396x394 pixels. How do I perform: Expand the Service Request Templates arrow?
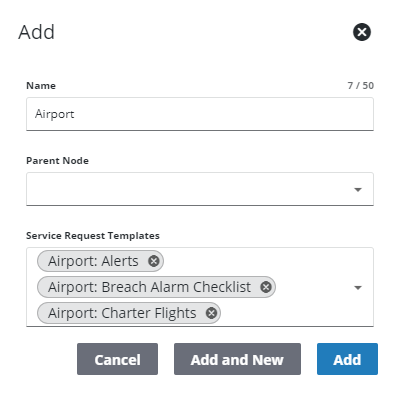click(x=358, y=288)
